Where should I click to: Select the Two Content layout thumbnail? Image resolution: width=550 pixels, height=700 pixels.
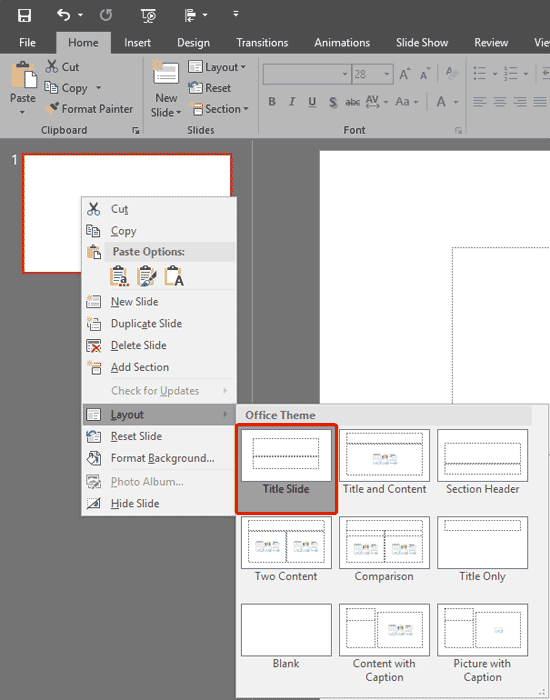(286, 550)
